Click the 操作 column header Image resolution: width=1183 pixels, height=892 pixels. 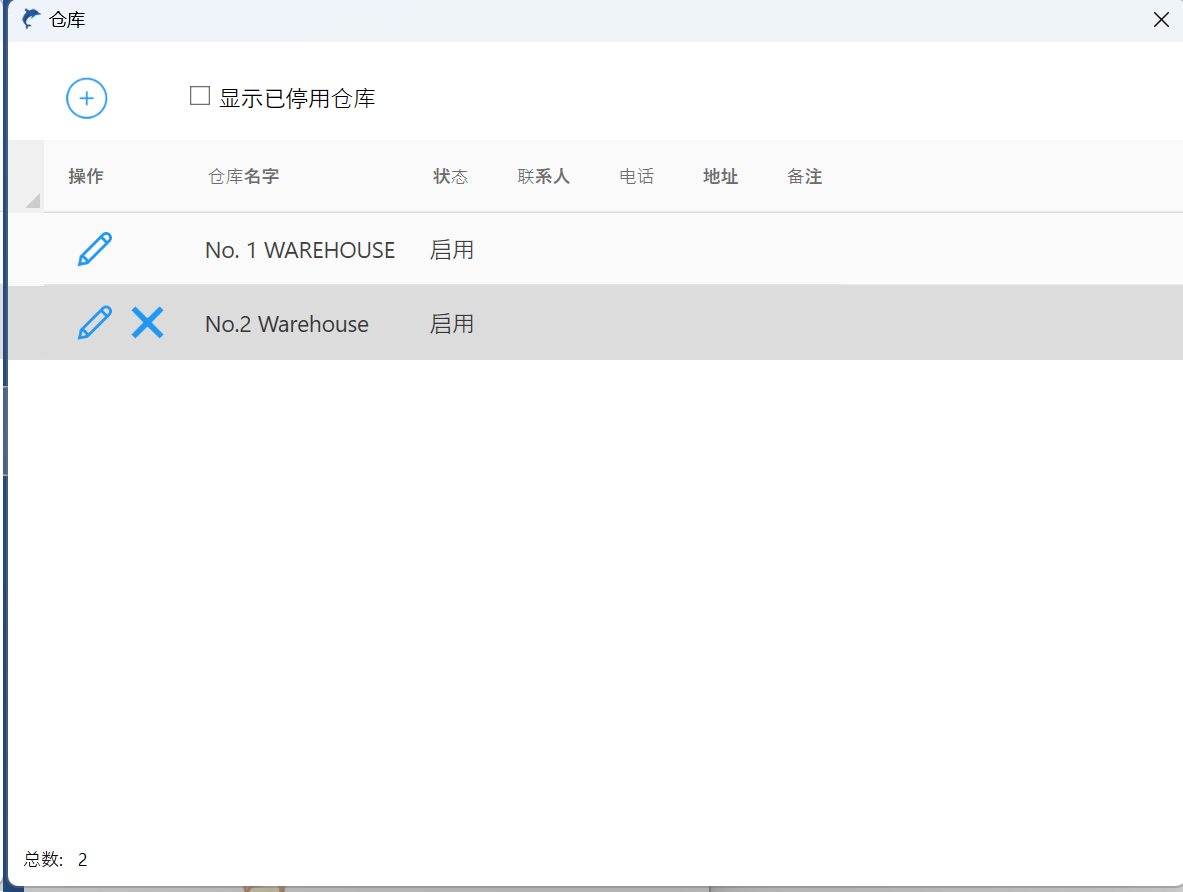[x=86, y=177]
